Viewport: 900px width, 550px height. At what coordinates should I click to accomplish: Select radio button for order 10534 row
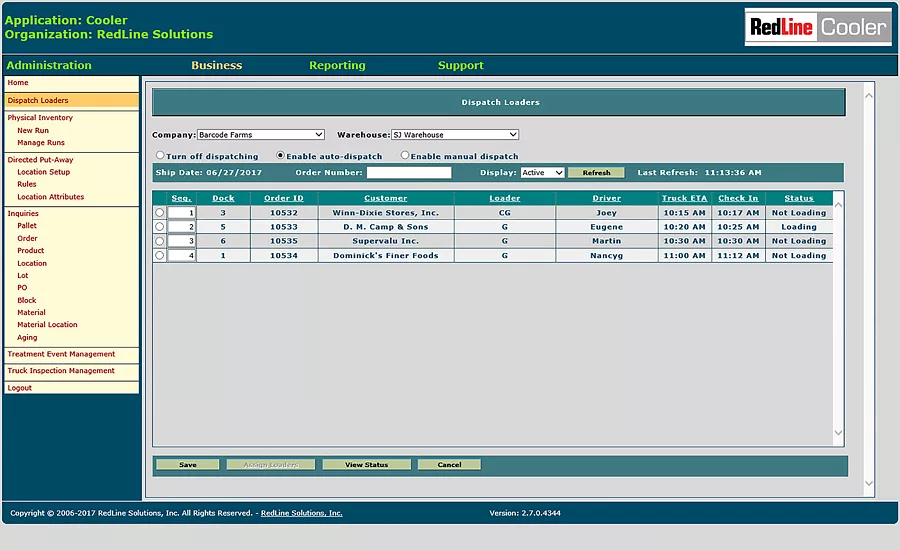pos(160,255)
